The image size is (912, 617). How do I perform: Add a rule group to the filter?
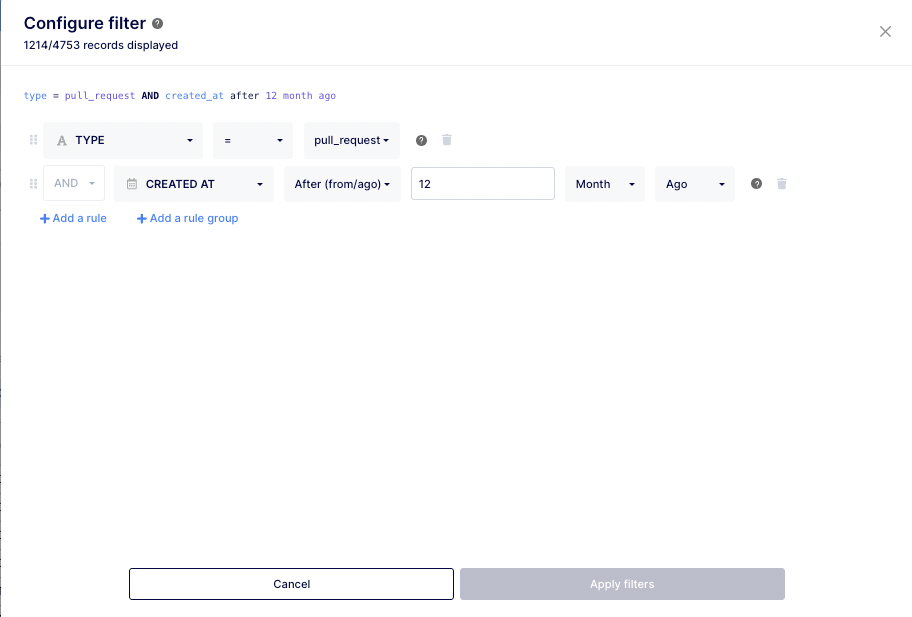pos(187,218)
